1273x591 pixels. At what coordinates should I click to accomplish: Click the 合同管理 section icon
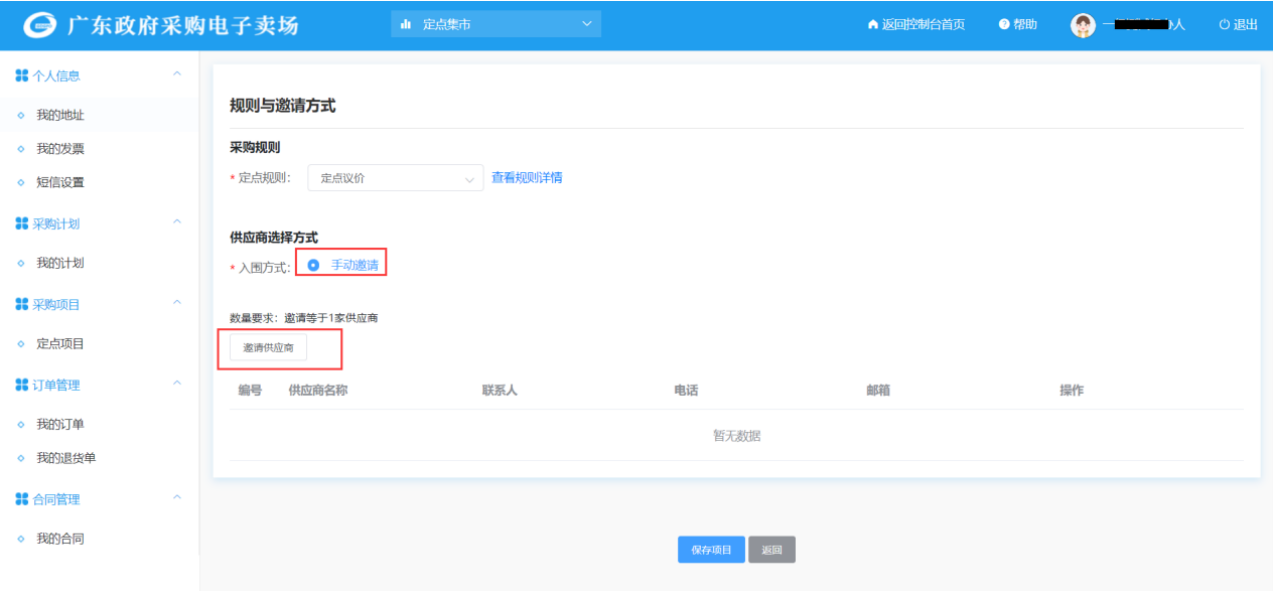point(22,498)
